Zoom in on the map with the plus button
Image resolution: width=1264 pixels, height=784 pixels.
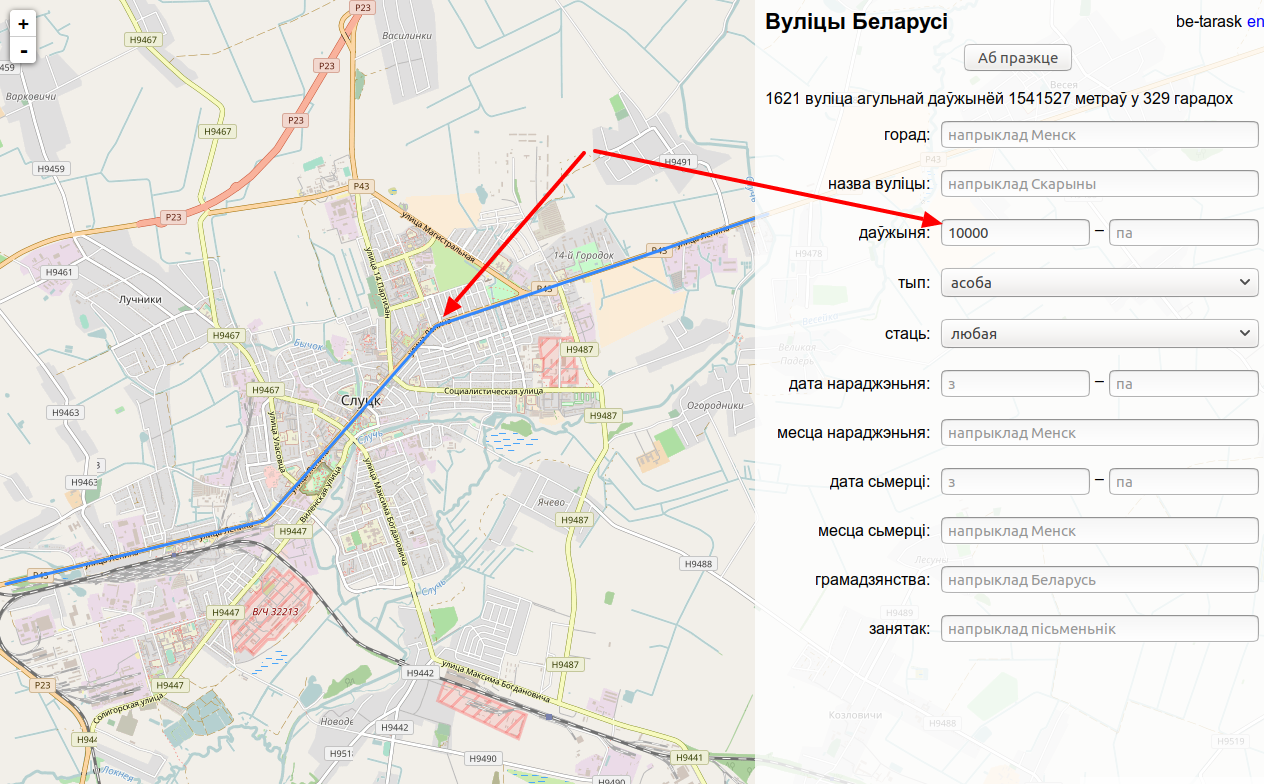23,23
